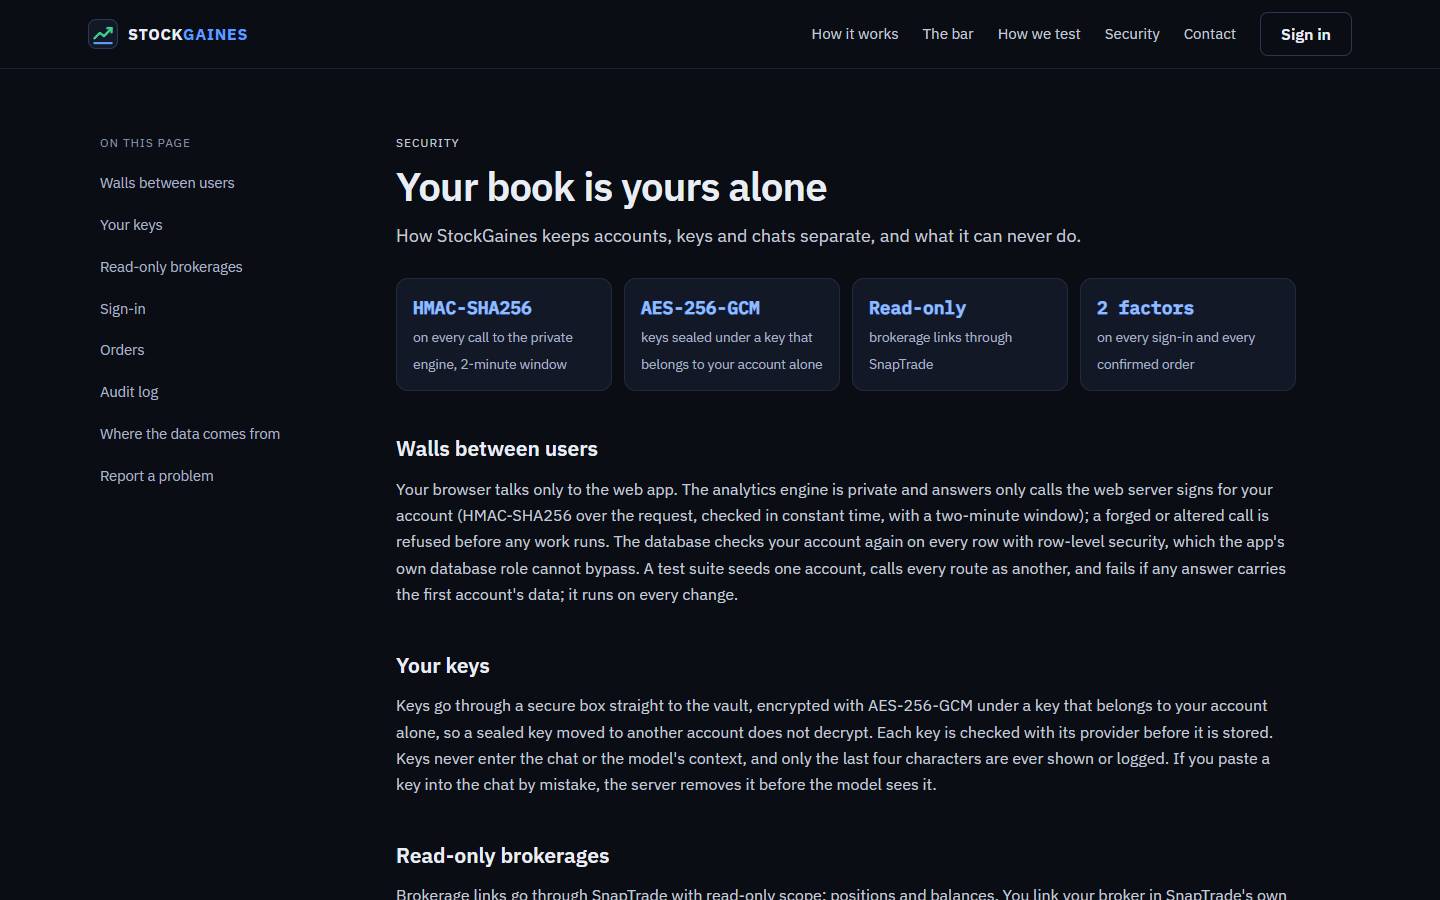The width and height of the screenshot is (1440, 900).
Task: Open the How it works page
Action: click(x=855, y=34)
